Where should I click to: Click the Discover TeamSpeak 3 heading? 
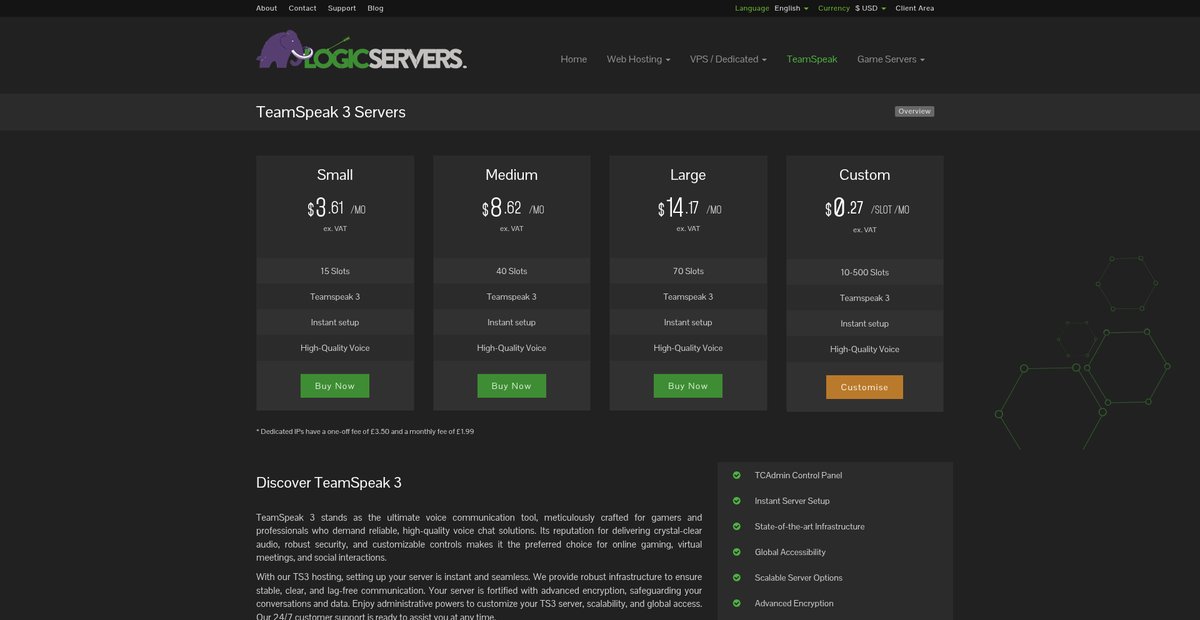pyautogui.click(x=329, y=482)
